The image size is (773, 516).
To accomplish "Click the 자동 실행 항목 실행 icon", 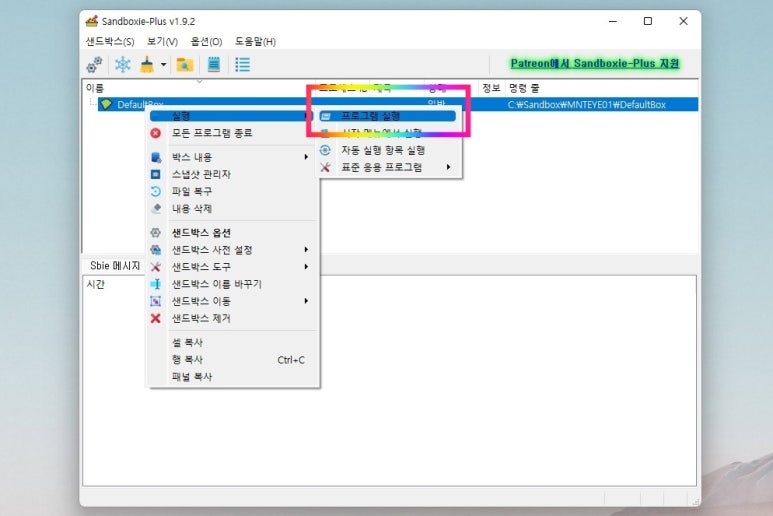I will click(325, 150).
